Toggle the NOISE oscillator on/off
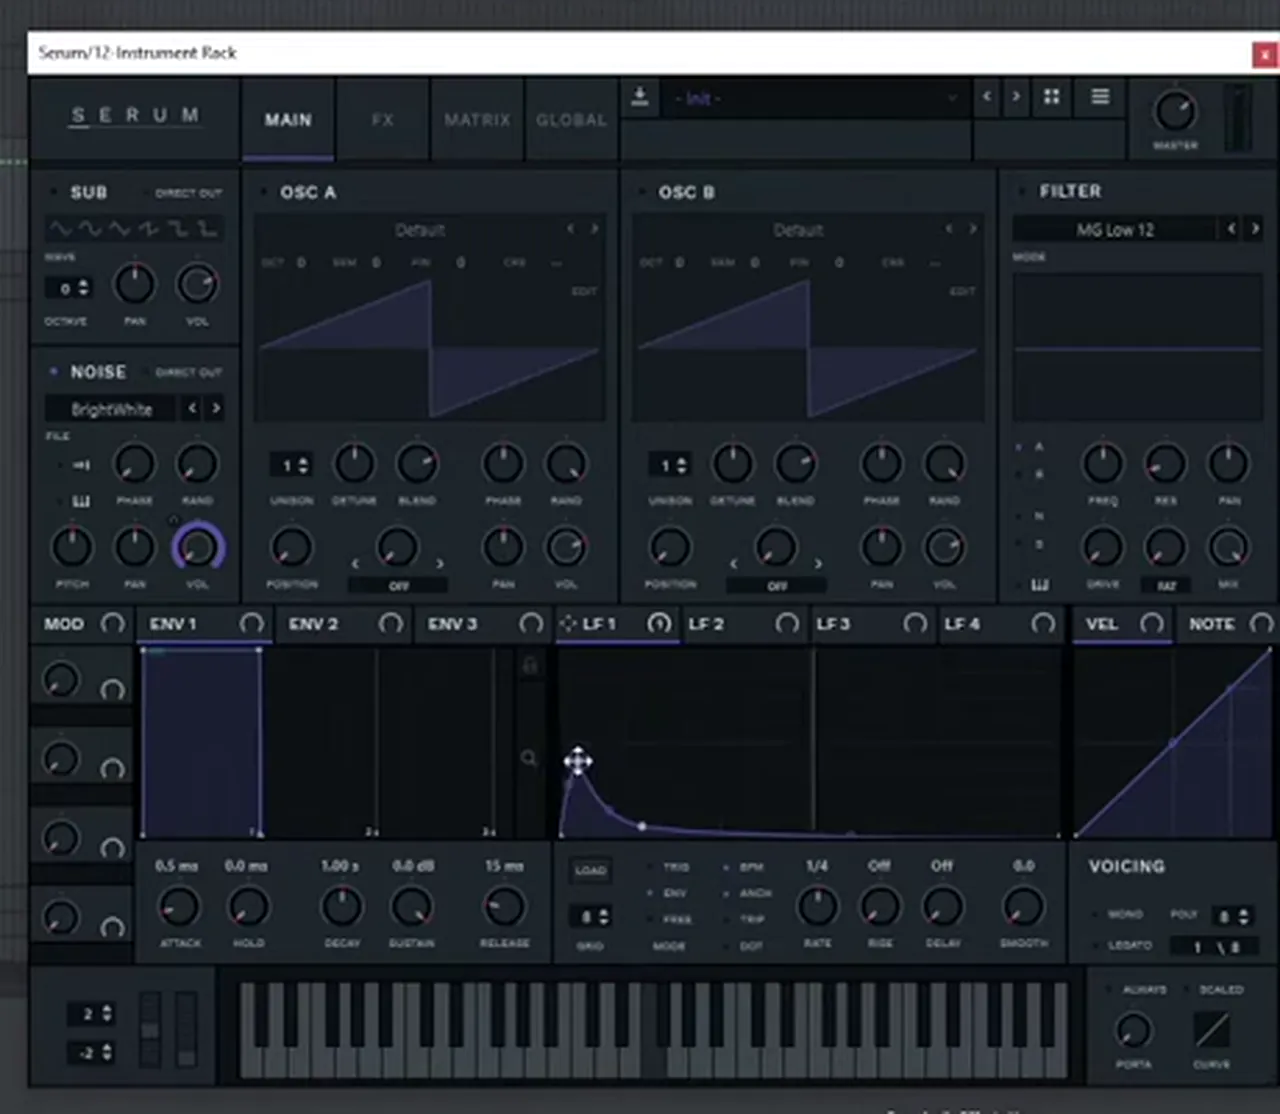Screen dimensions: 1280x1114 coord(53,372)
